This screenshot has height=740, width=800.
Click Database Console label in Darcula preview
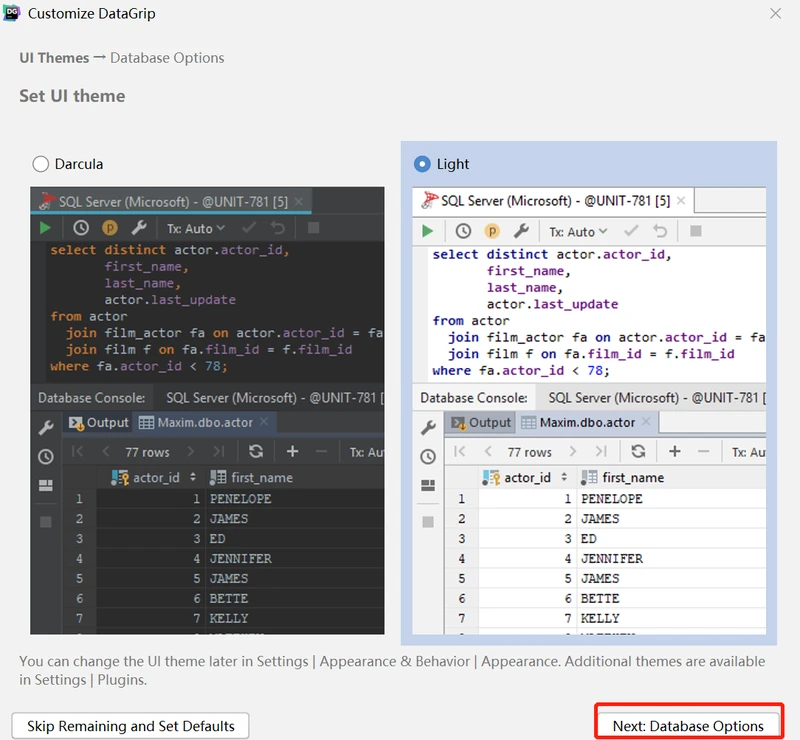[x=91, y=398]
